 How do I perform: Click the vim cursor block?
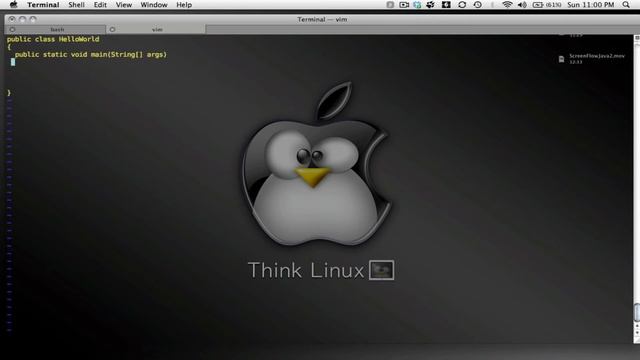(13, 62)
